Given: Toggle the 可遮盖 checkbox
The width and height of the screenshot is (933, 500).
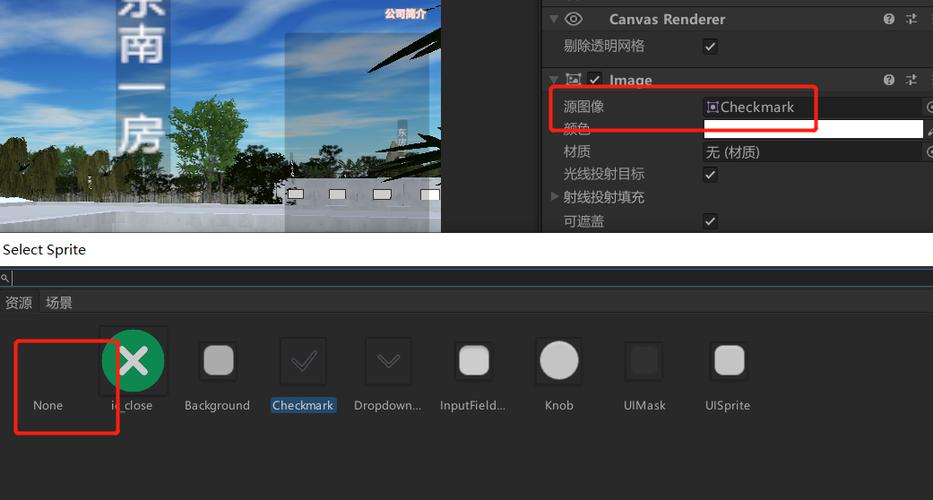Looking at the screenshot, I should [710, 221].
